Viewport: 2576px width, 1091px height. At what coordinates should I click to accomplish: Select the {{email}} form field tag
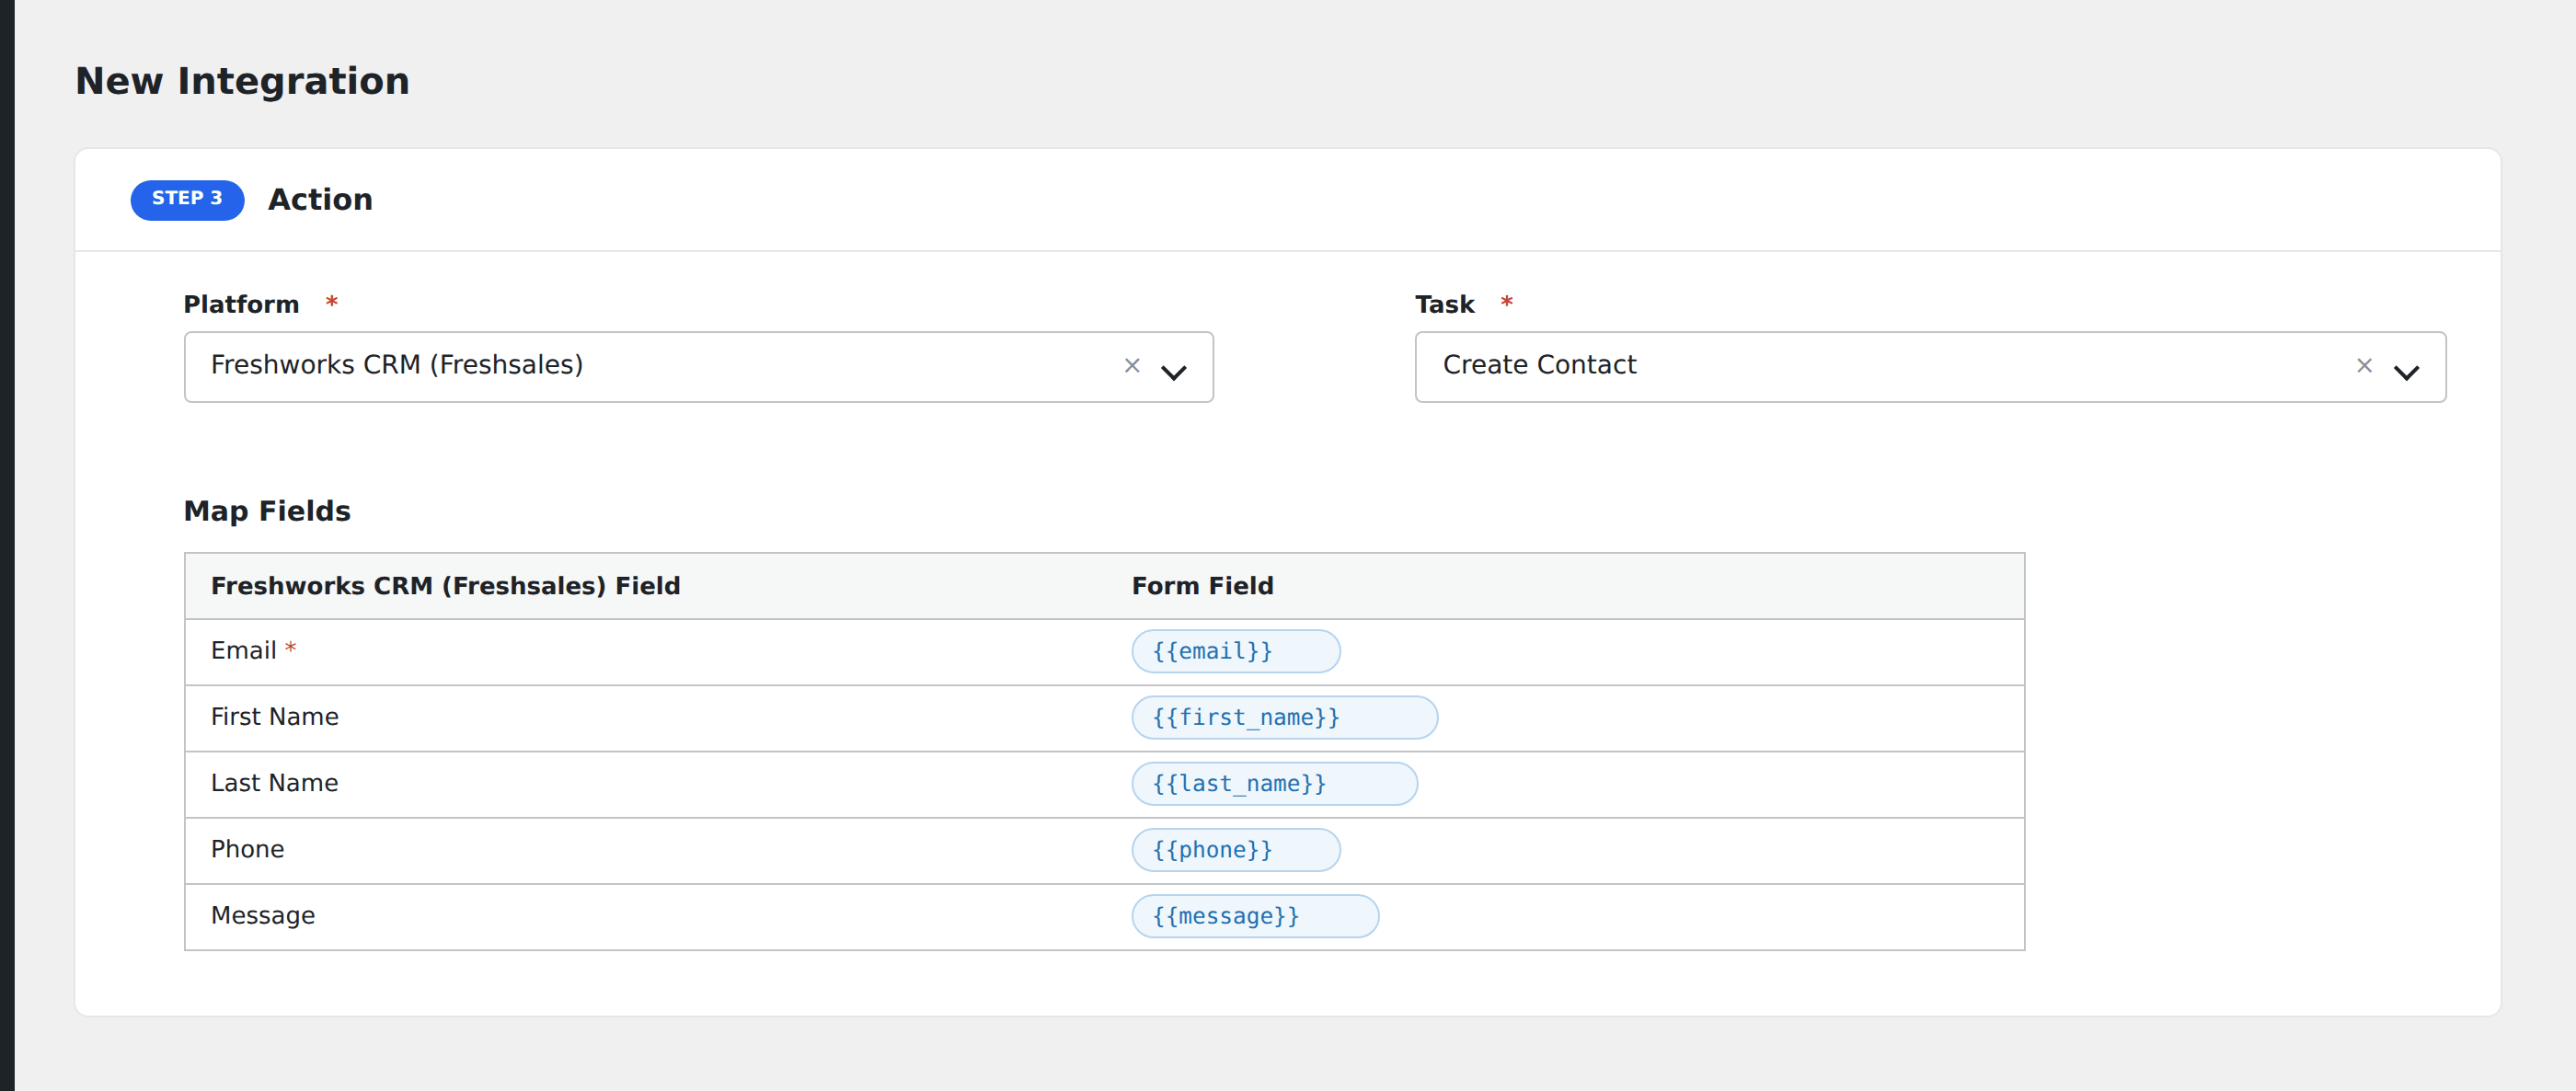1235,651
